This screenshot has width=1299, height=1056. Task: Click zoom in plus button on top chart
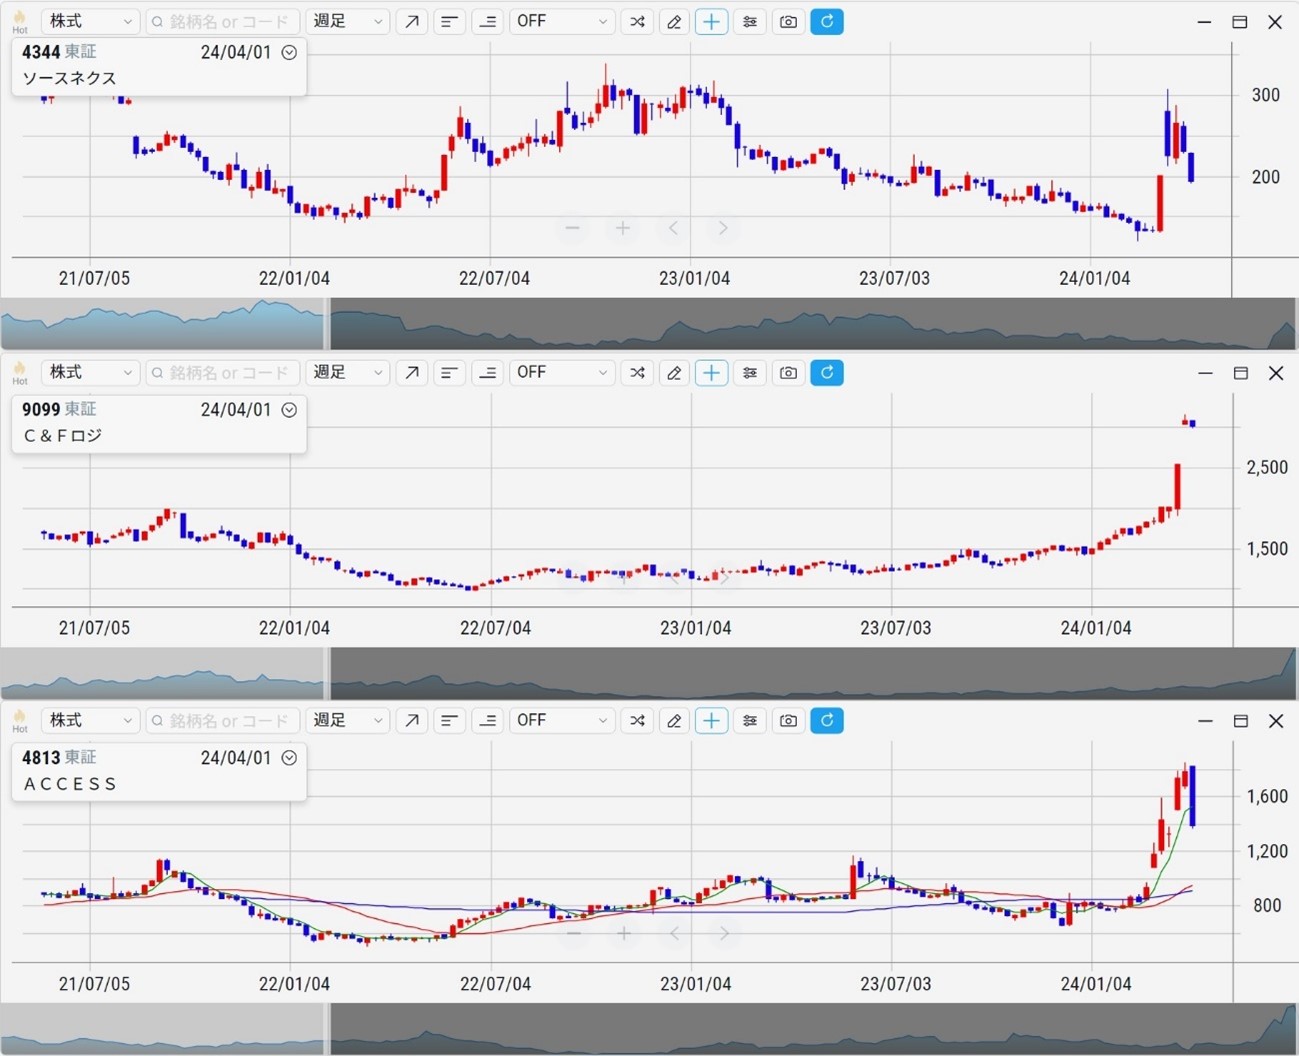pos(623,229)
